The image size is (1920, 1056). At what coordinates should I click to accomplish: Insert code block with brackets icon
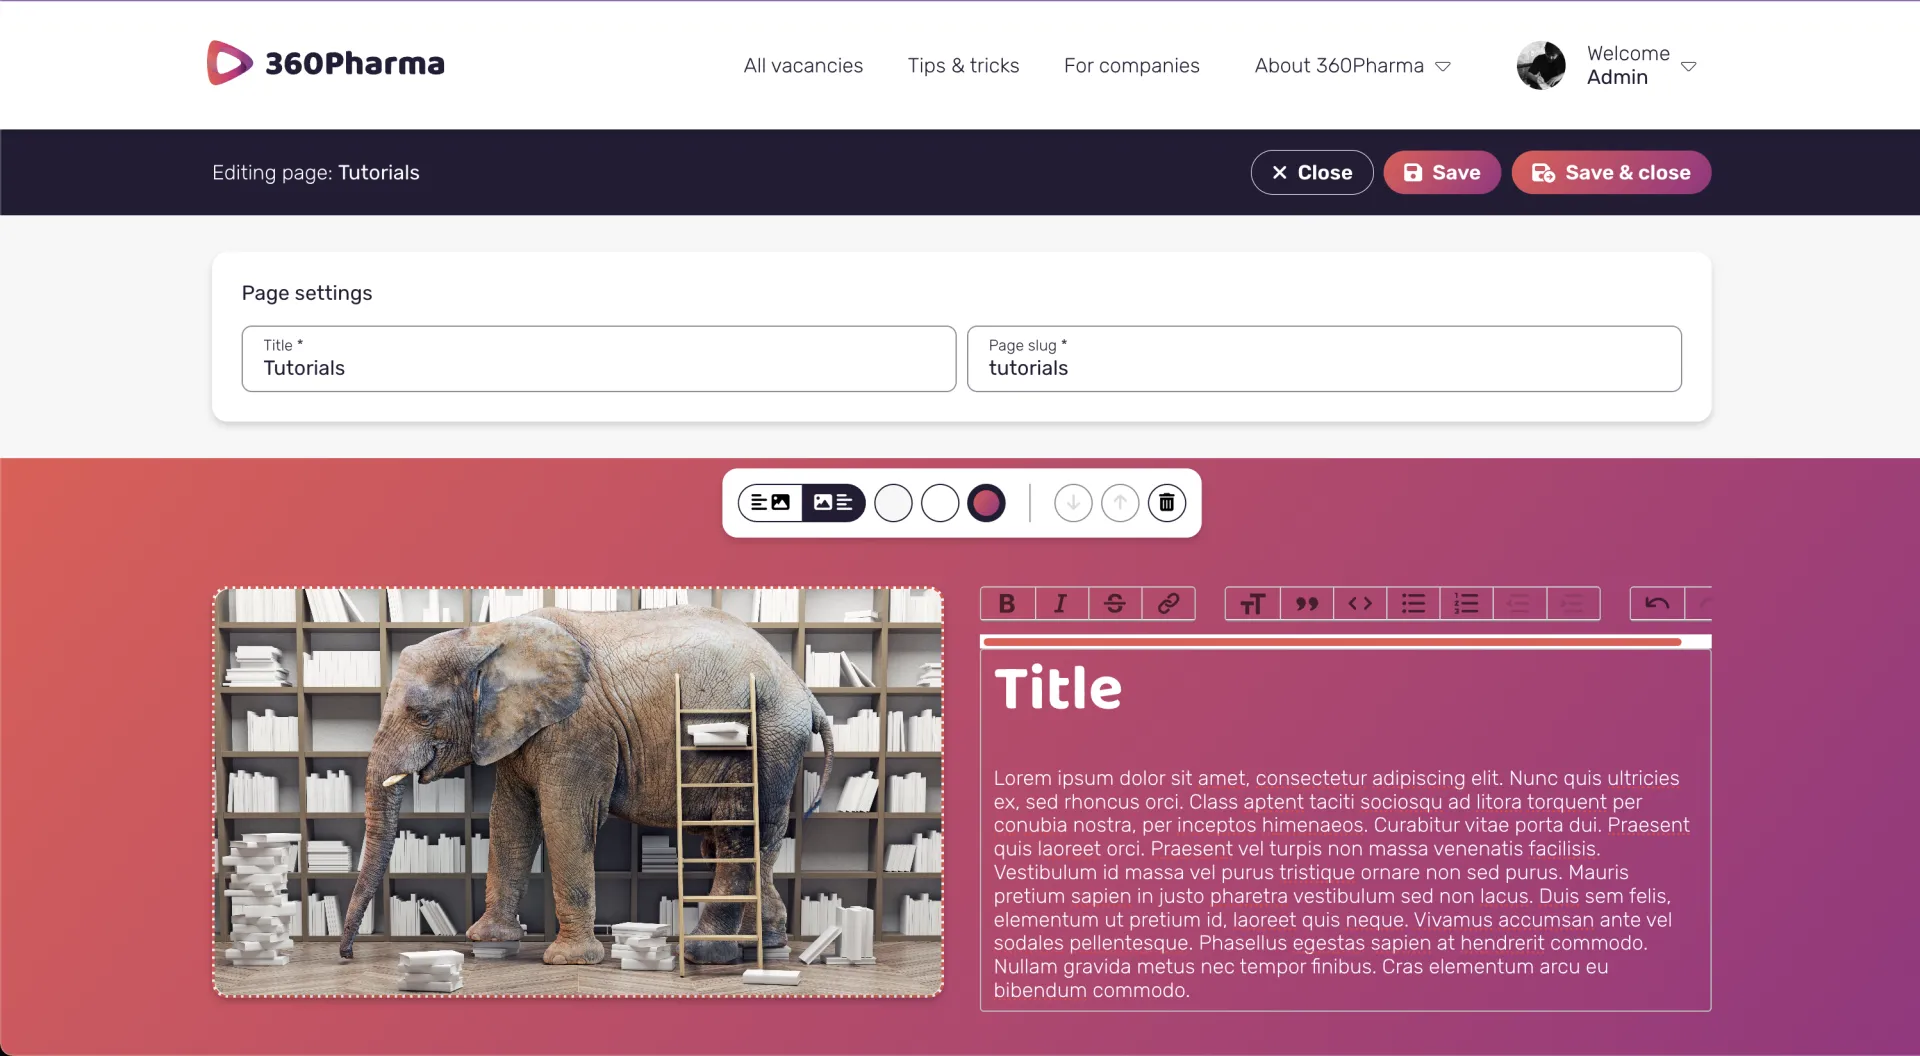coord(1360,603)
